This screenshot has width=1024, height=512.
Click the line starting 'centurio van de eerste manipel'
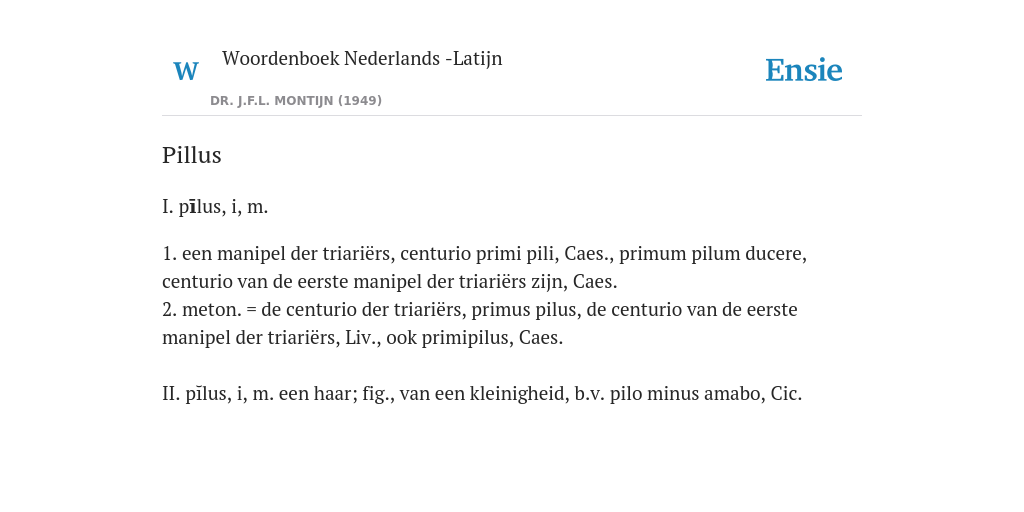click(389, 281)
